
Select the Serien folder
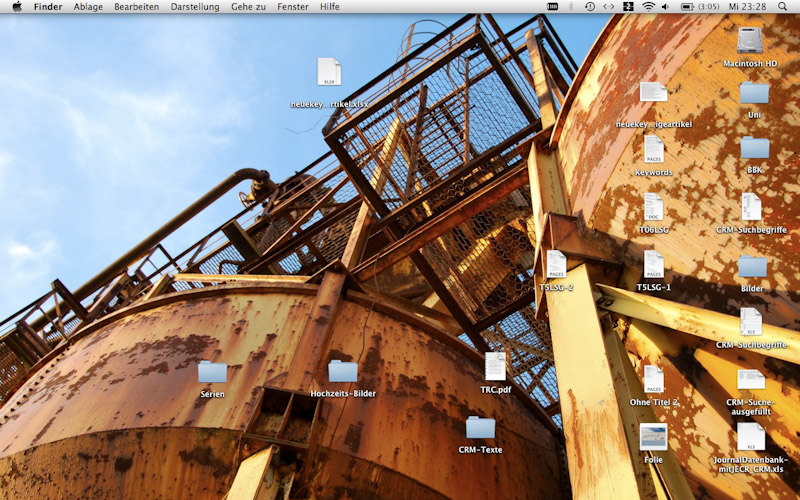coord(212,371)
